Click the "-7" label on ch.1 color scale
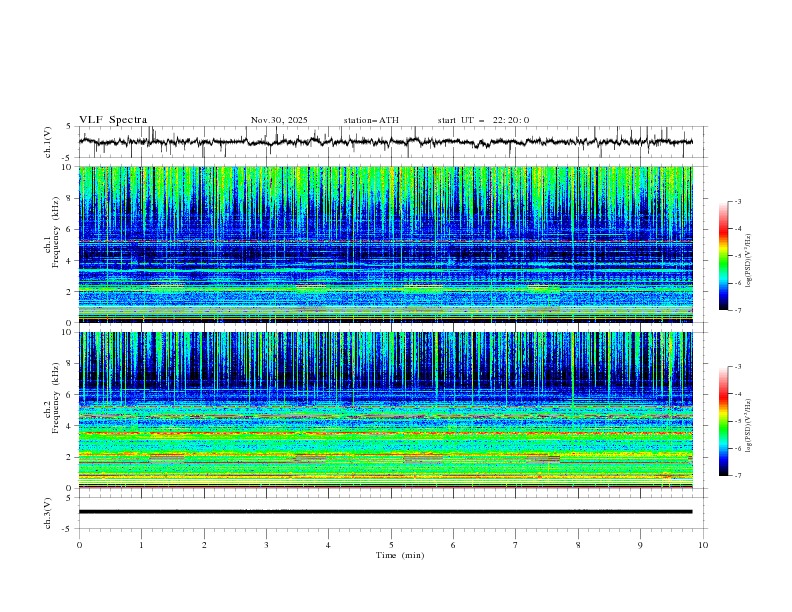Image resolution: width=792 pixels, height=612 pixels. click(737, 310)
